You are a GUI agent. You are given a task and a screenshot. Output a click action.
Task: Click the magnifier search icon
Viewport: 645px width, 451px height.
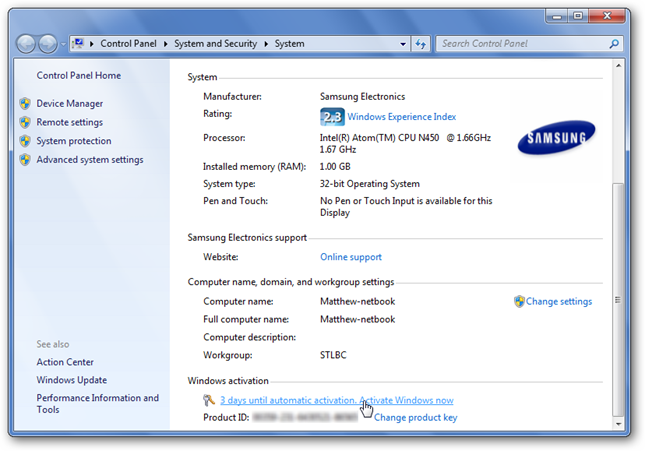pos(614,44)
